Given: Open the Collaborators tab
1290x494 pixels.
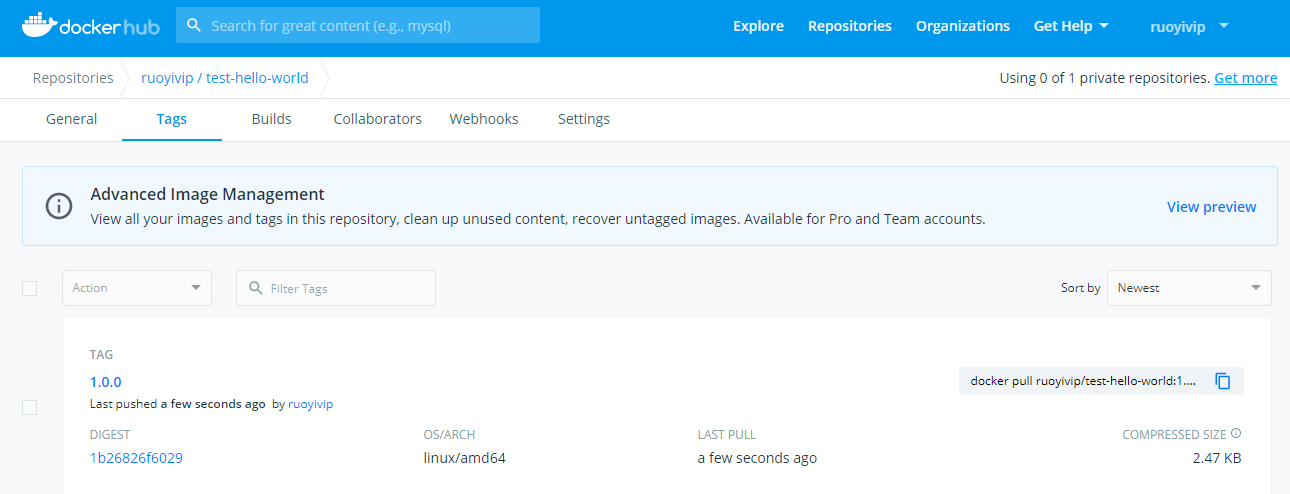Looking at the screenshot, I should coord(377,119).
